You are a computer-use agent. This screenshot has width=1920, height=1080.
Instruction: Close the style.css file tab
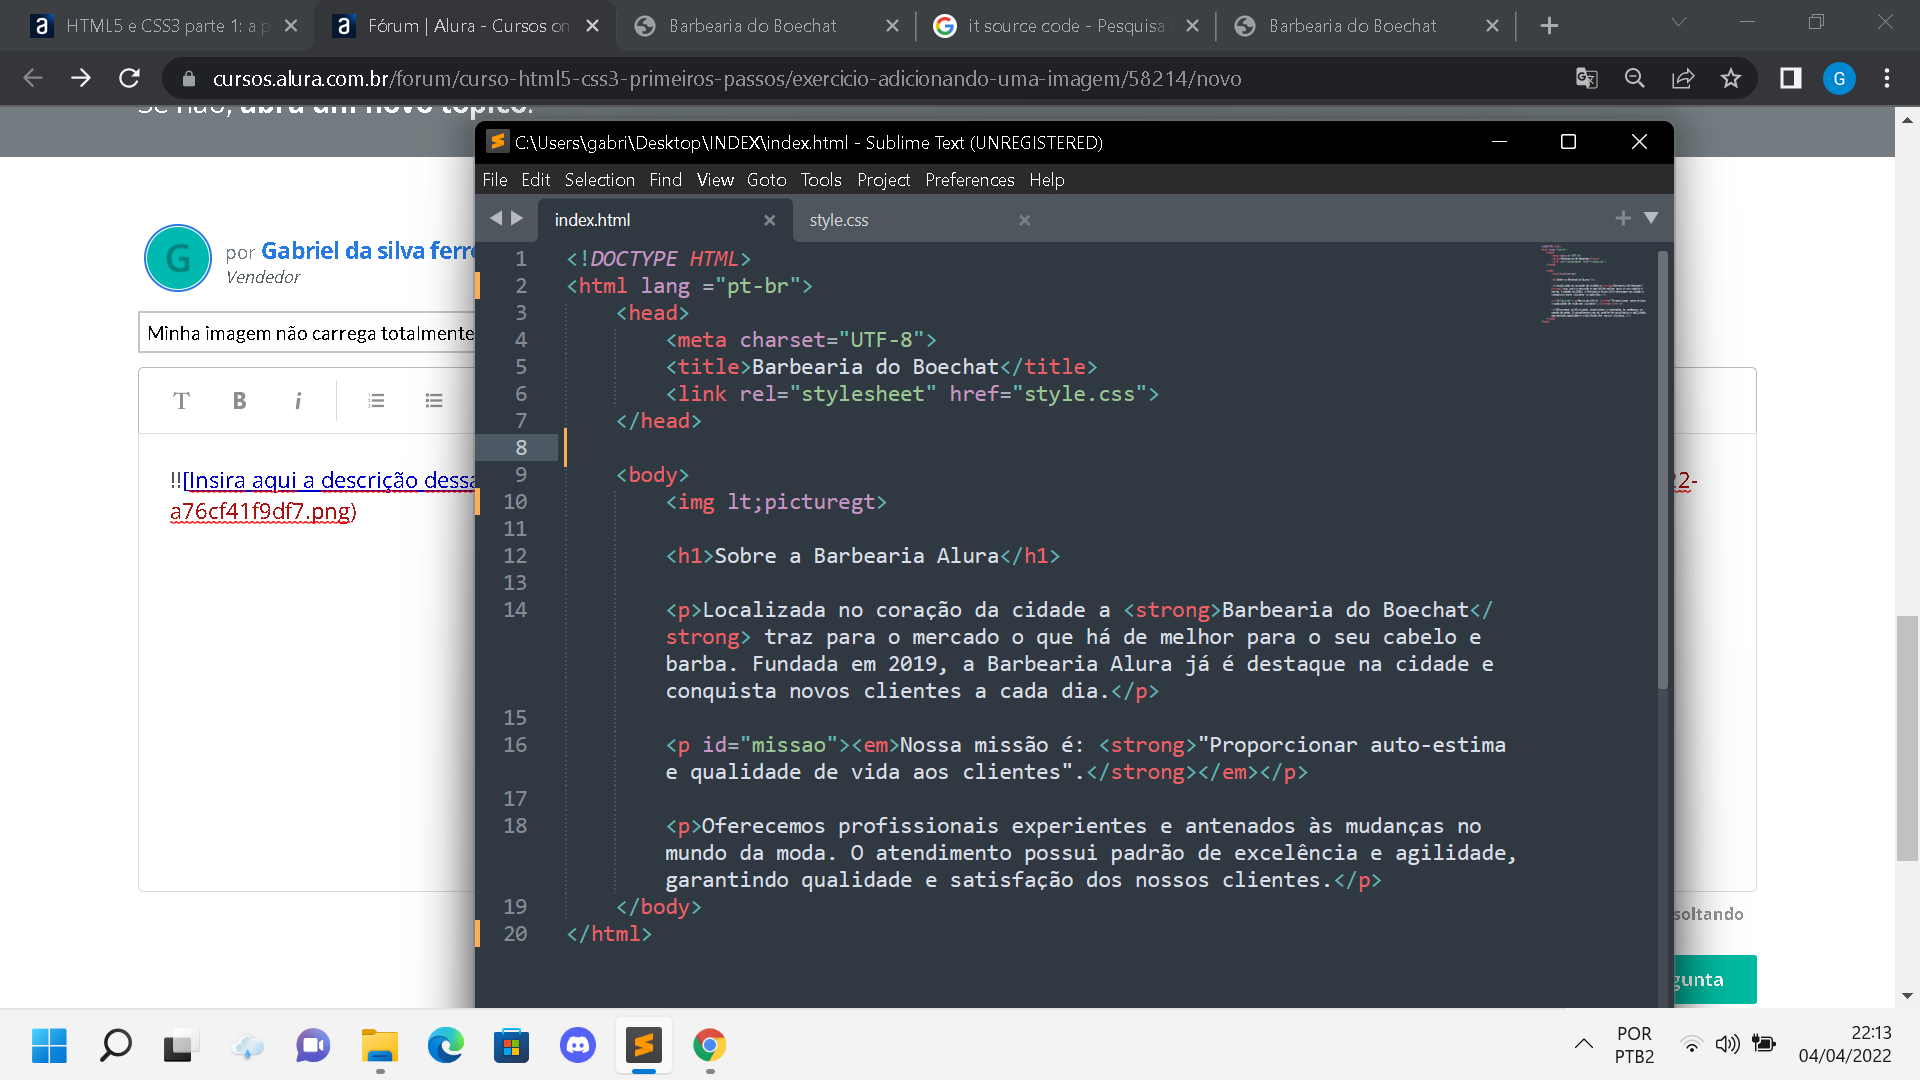[1024, 220]
